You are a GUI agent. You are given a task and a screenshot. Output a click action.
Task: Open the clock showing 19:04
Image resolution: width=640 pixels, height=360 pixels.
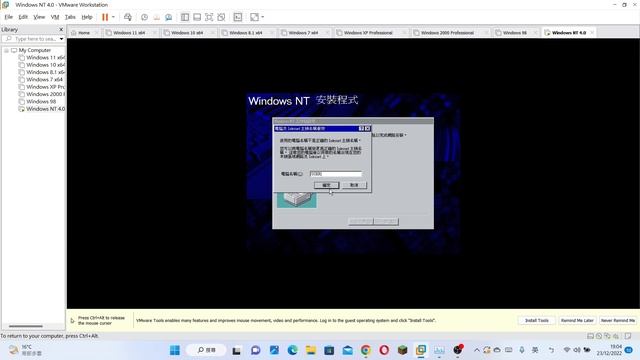tap(609, 350)
